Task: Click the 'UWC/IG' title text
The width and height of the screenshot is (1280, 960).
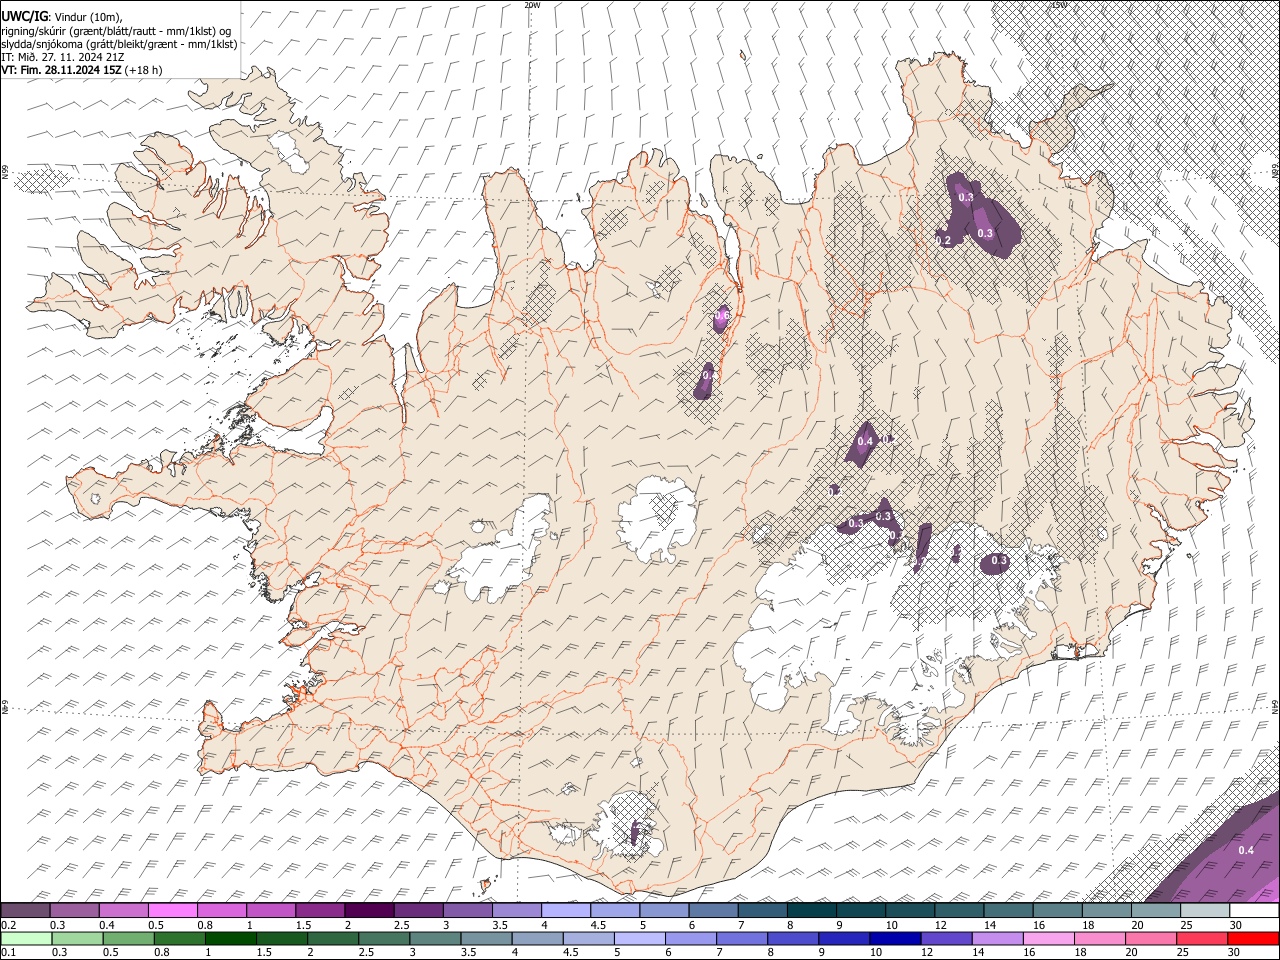Action: pos(24,17)
